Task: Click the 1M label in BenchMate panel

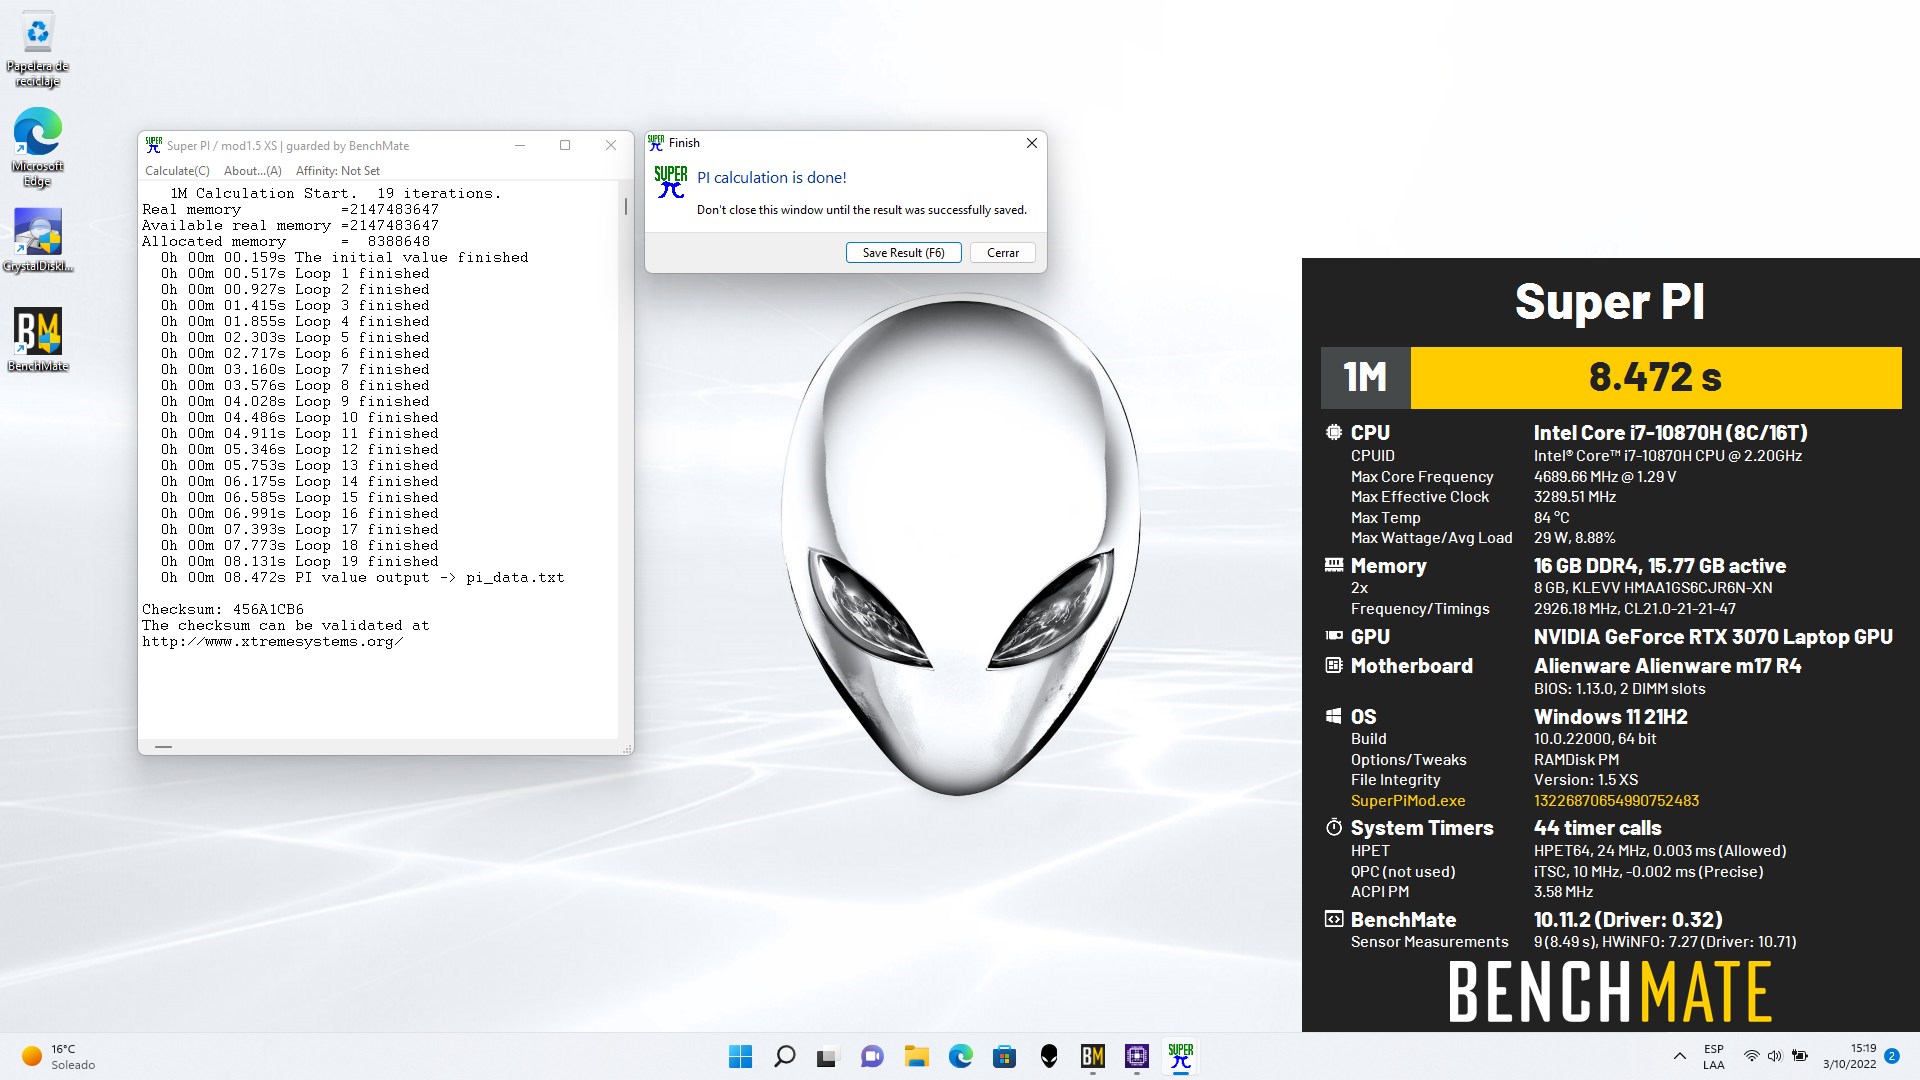Action: [x=1365, y=378]
